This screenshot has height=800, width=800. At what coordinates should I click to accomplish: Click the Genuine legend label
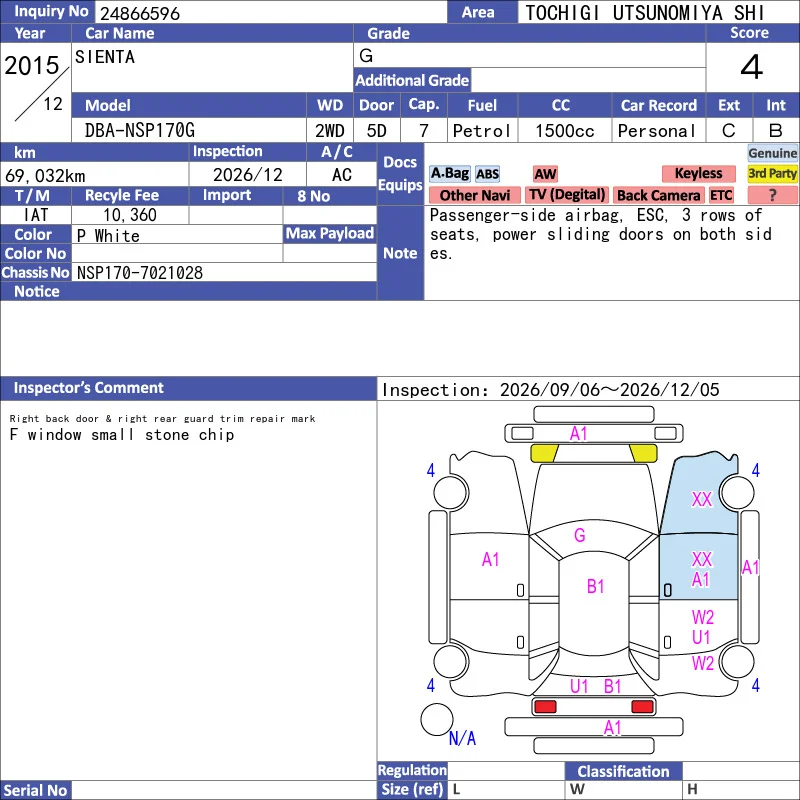coord(772,153)
